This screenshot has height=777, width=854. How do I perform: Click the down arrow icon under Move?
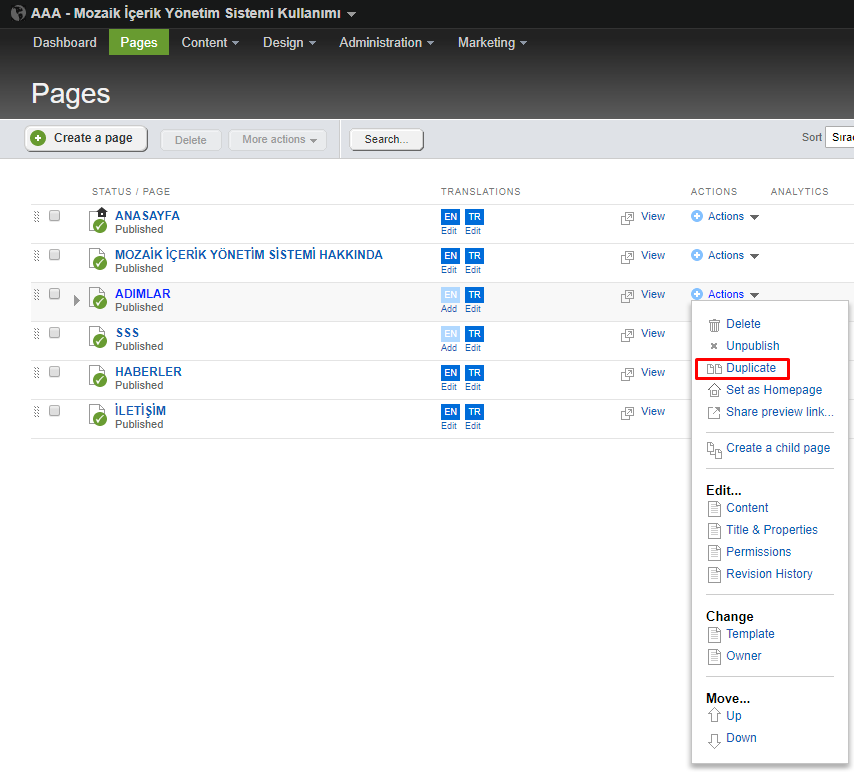(714, 741)
